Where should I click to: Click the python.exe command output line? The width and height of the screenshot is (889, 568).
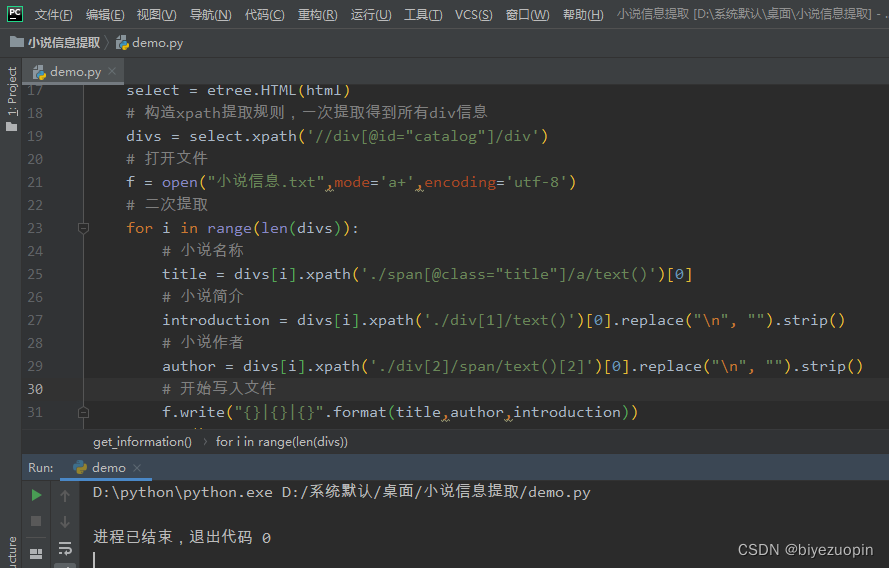pyautogui.click(x=341, y=491)
